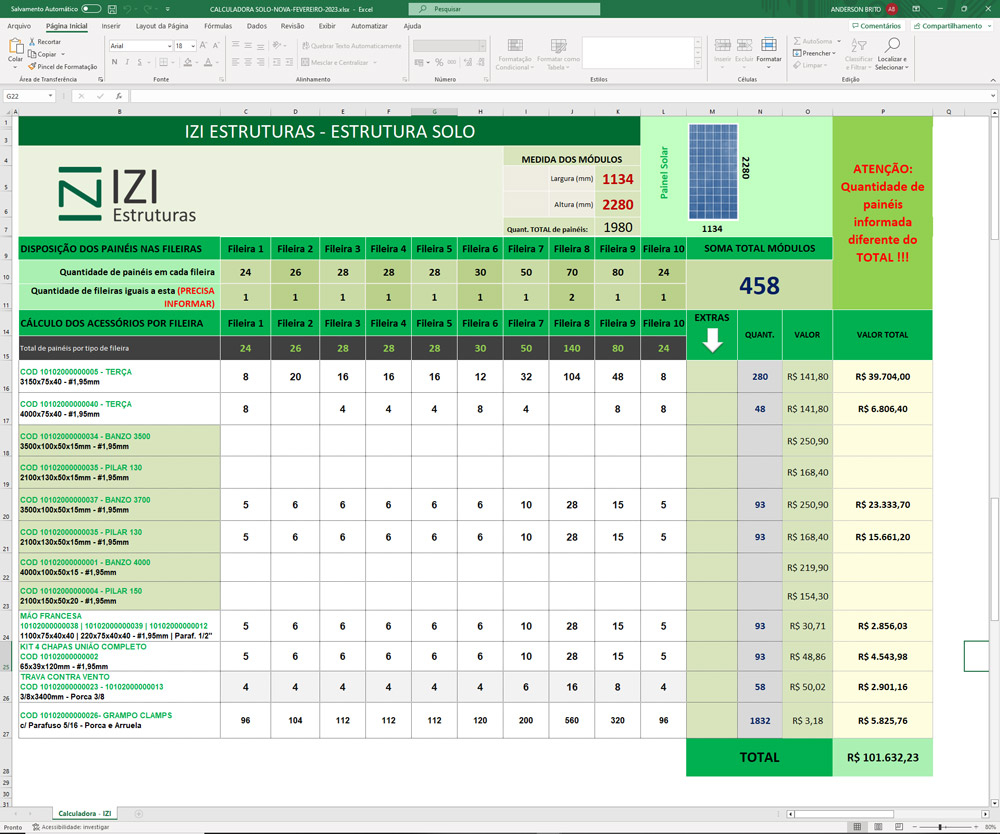Click the zoom slider handle
Image resolution: width=1000 pixels, height=834 pixels.
[939, 827]
